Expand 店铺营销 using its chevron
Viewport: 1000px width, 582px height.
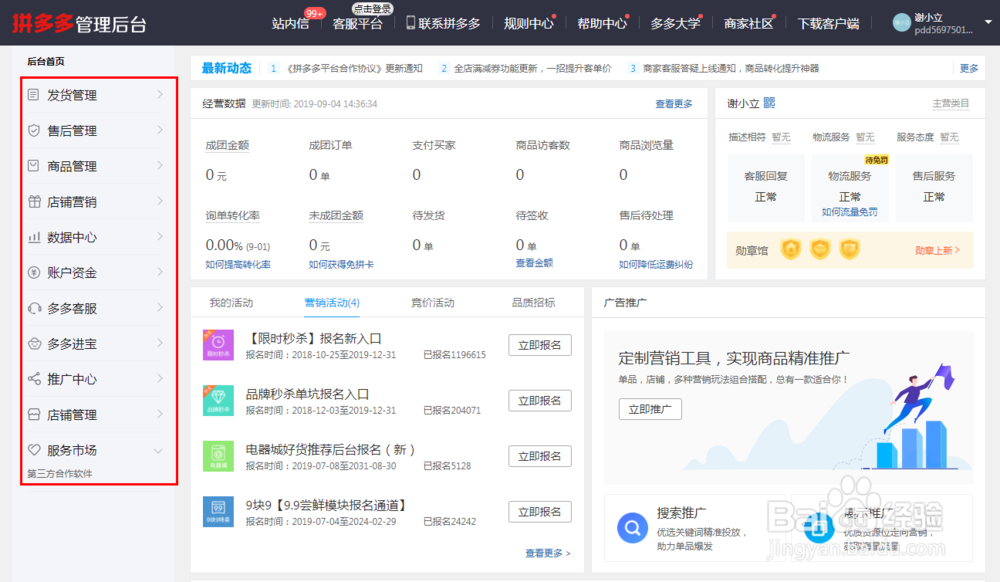(x=159, y=201)
